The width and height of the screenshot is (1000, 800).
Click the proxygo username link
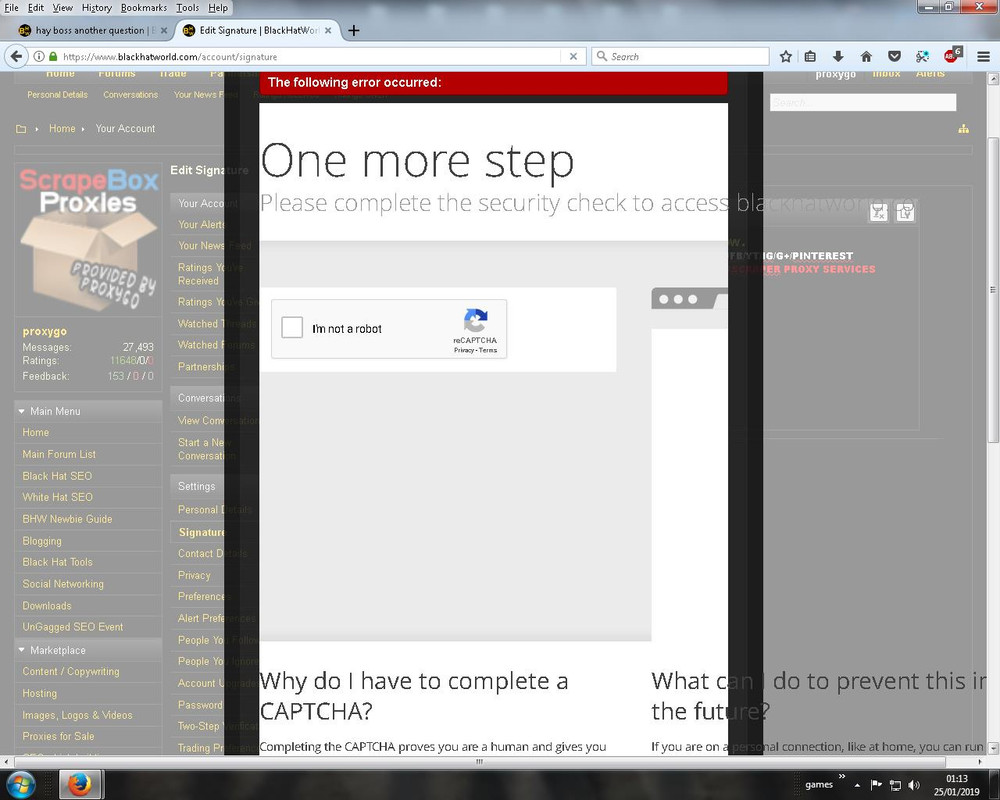(x=44, y=331)
